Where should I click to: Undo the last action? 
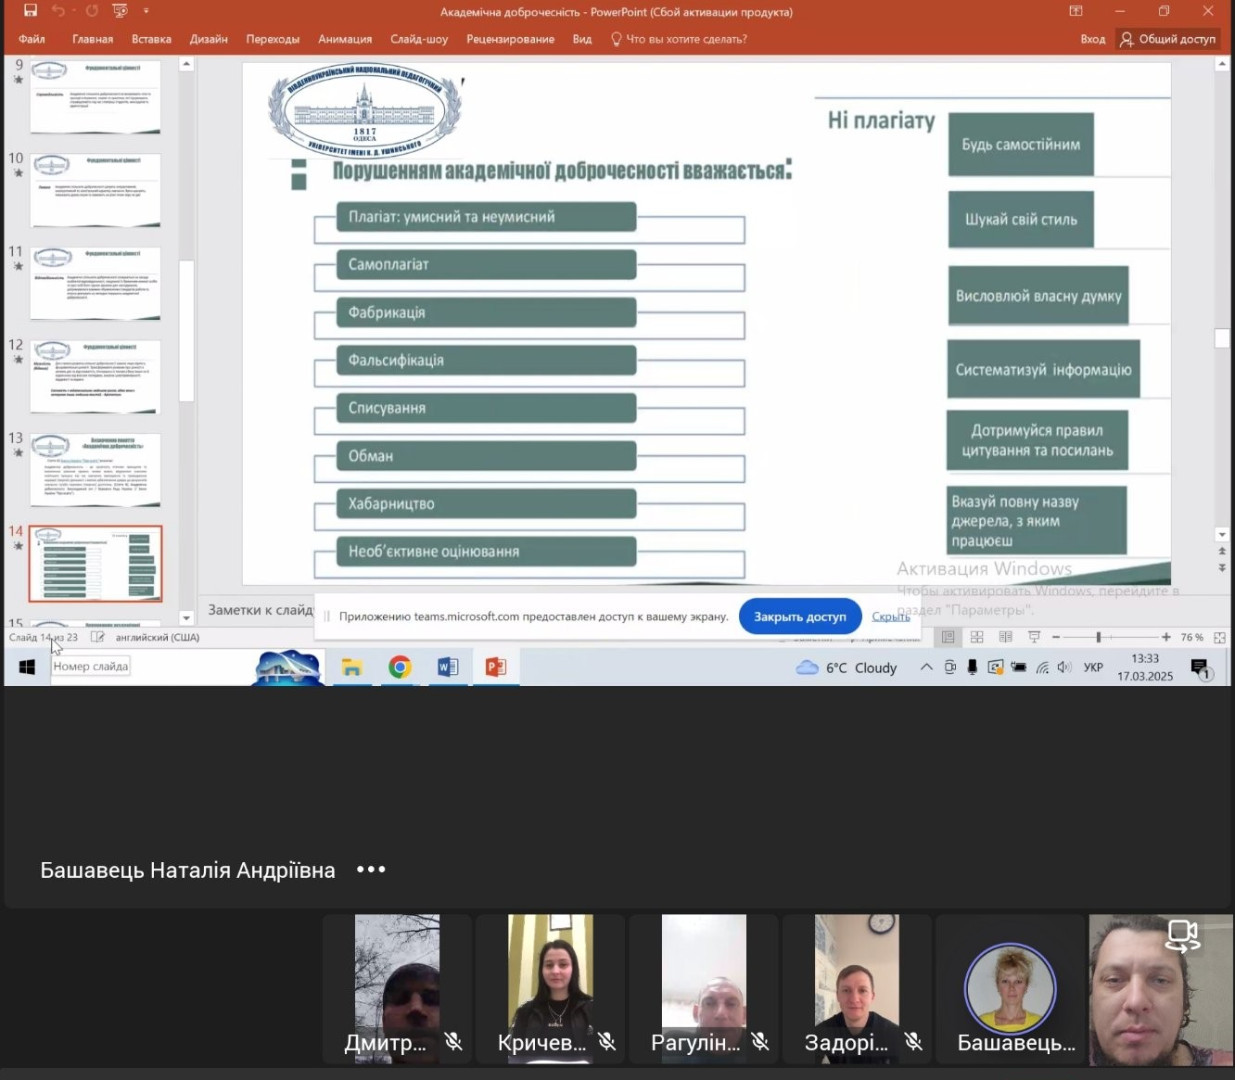[x=58, y=11]
